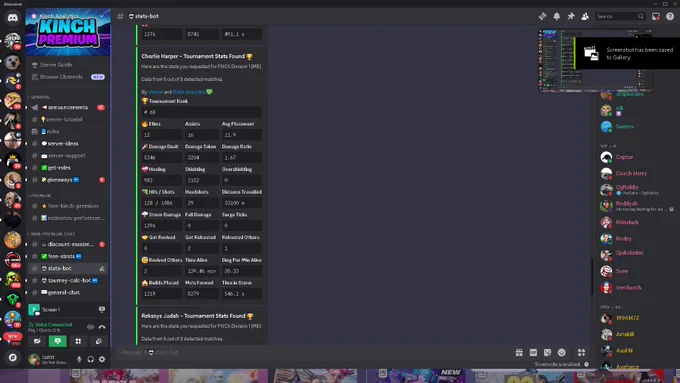Open the estimates-performance channel

tap(68, 218)
